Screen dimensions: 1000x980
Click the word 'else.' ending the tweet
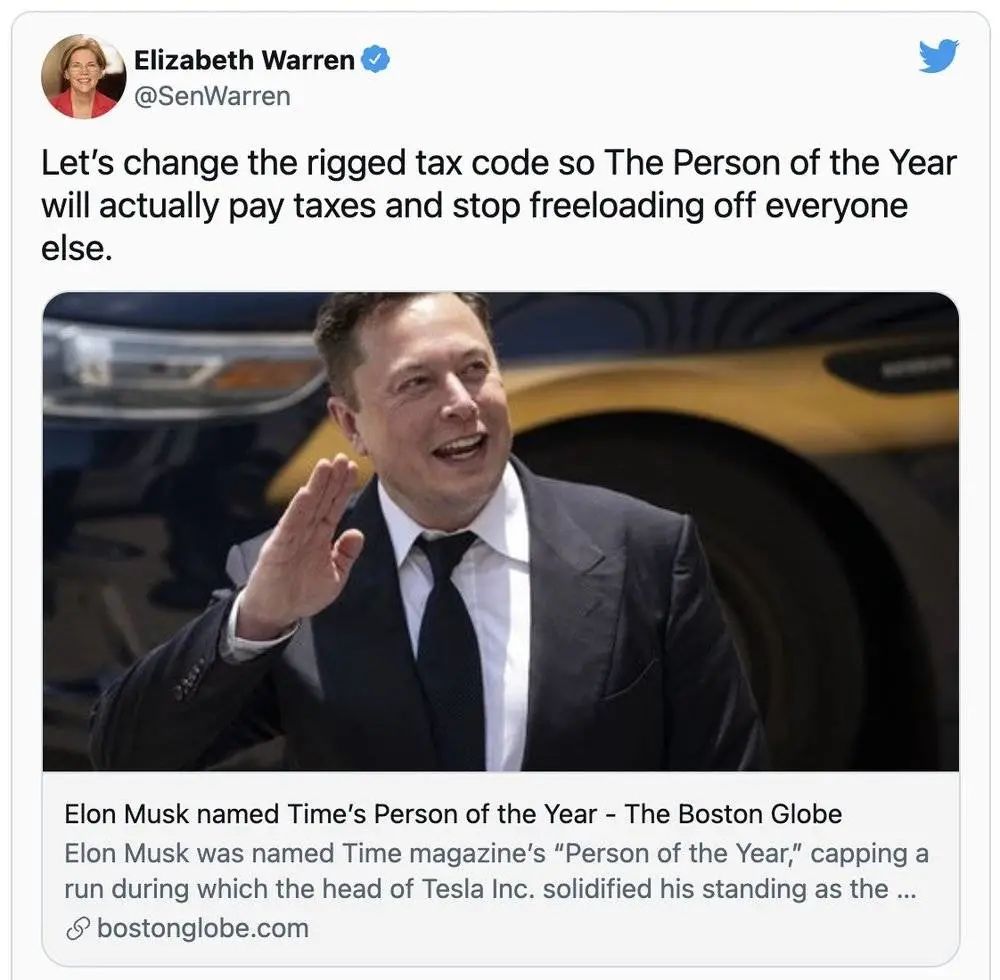click(77, 248)
